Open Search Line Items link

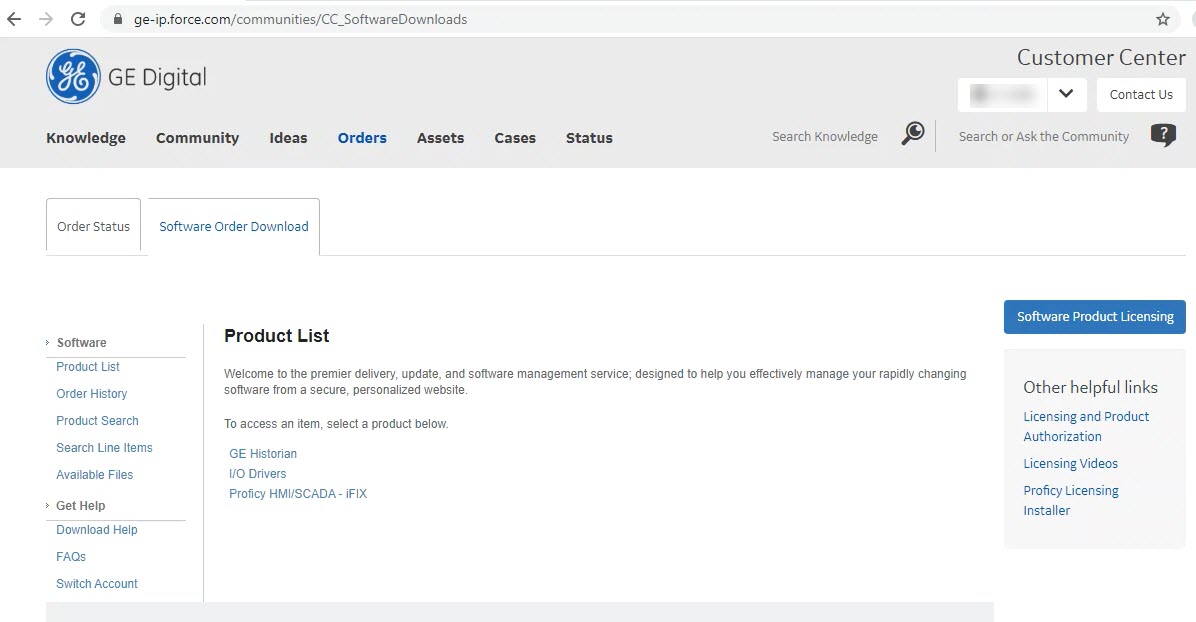click(x=104, y=448)
